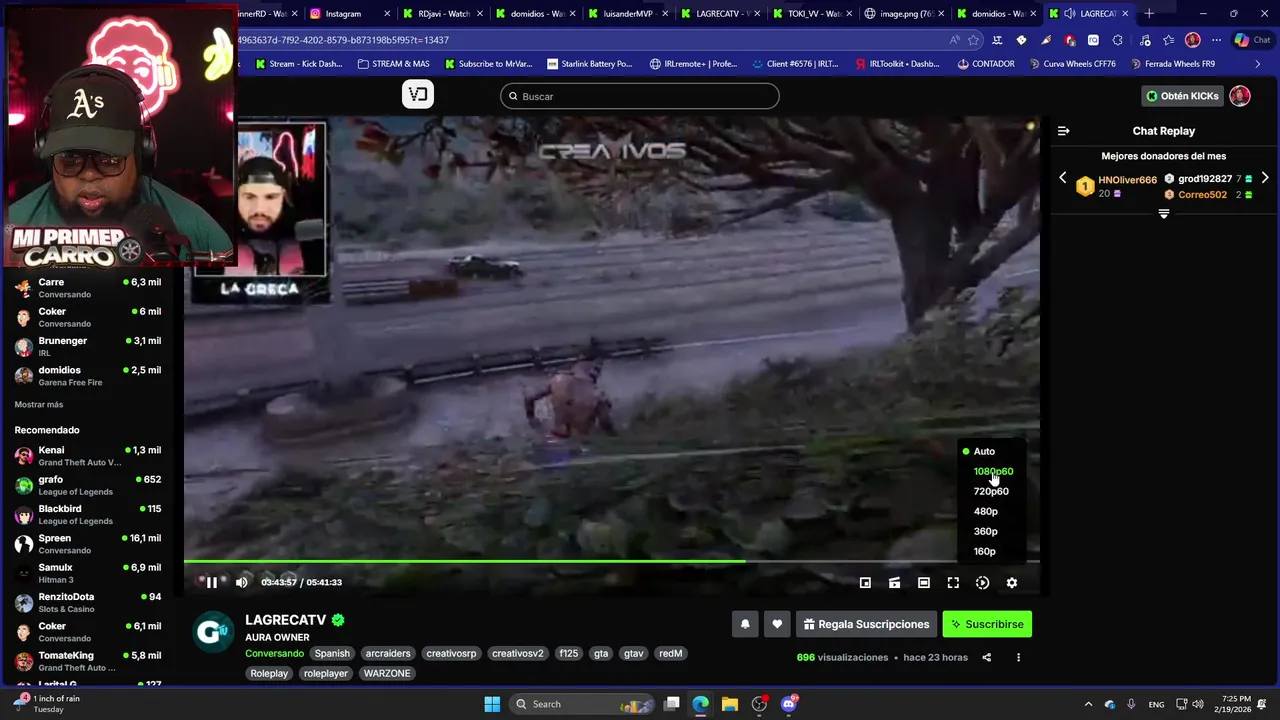Open Kenai recommended channel
The height and width of the screenshot is (720, 1280).
88,456
